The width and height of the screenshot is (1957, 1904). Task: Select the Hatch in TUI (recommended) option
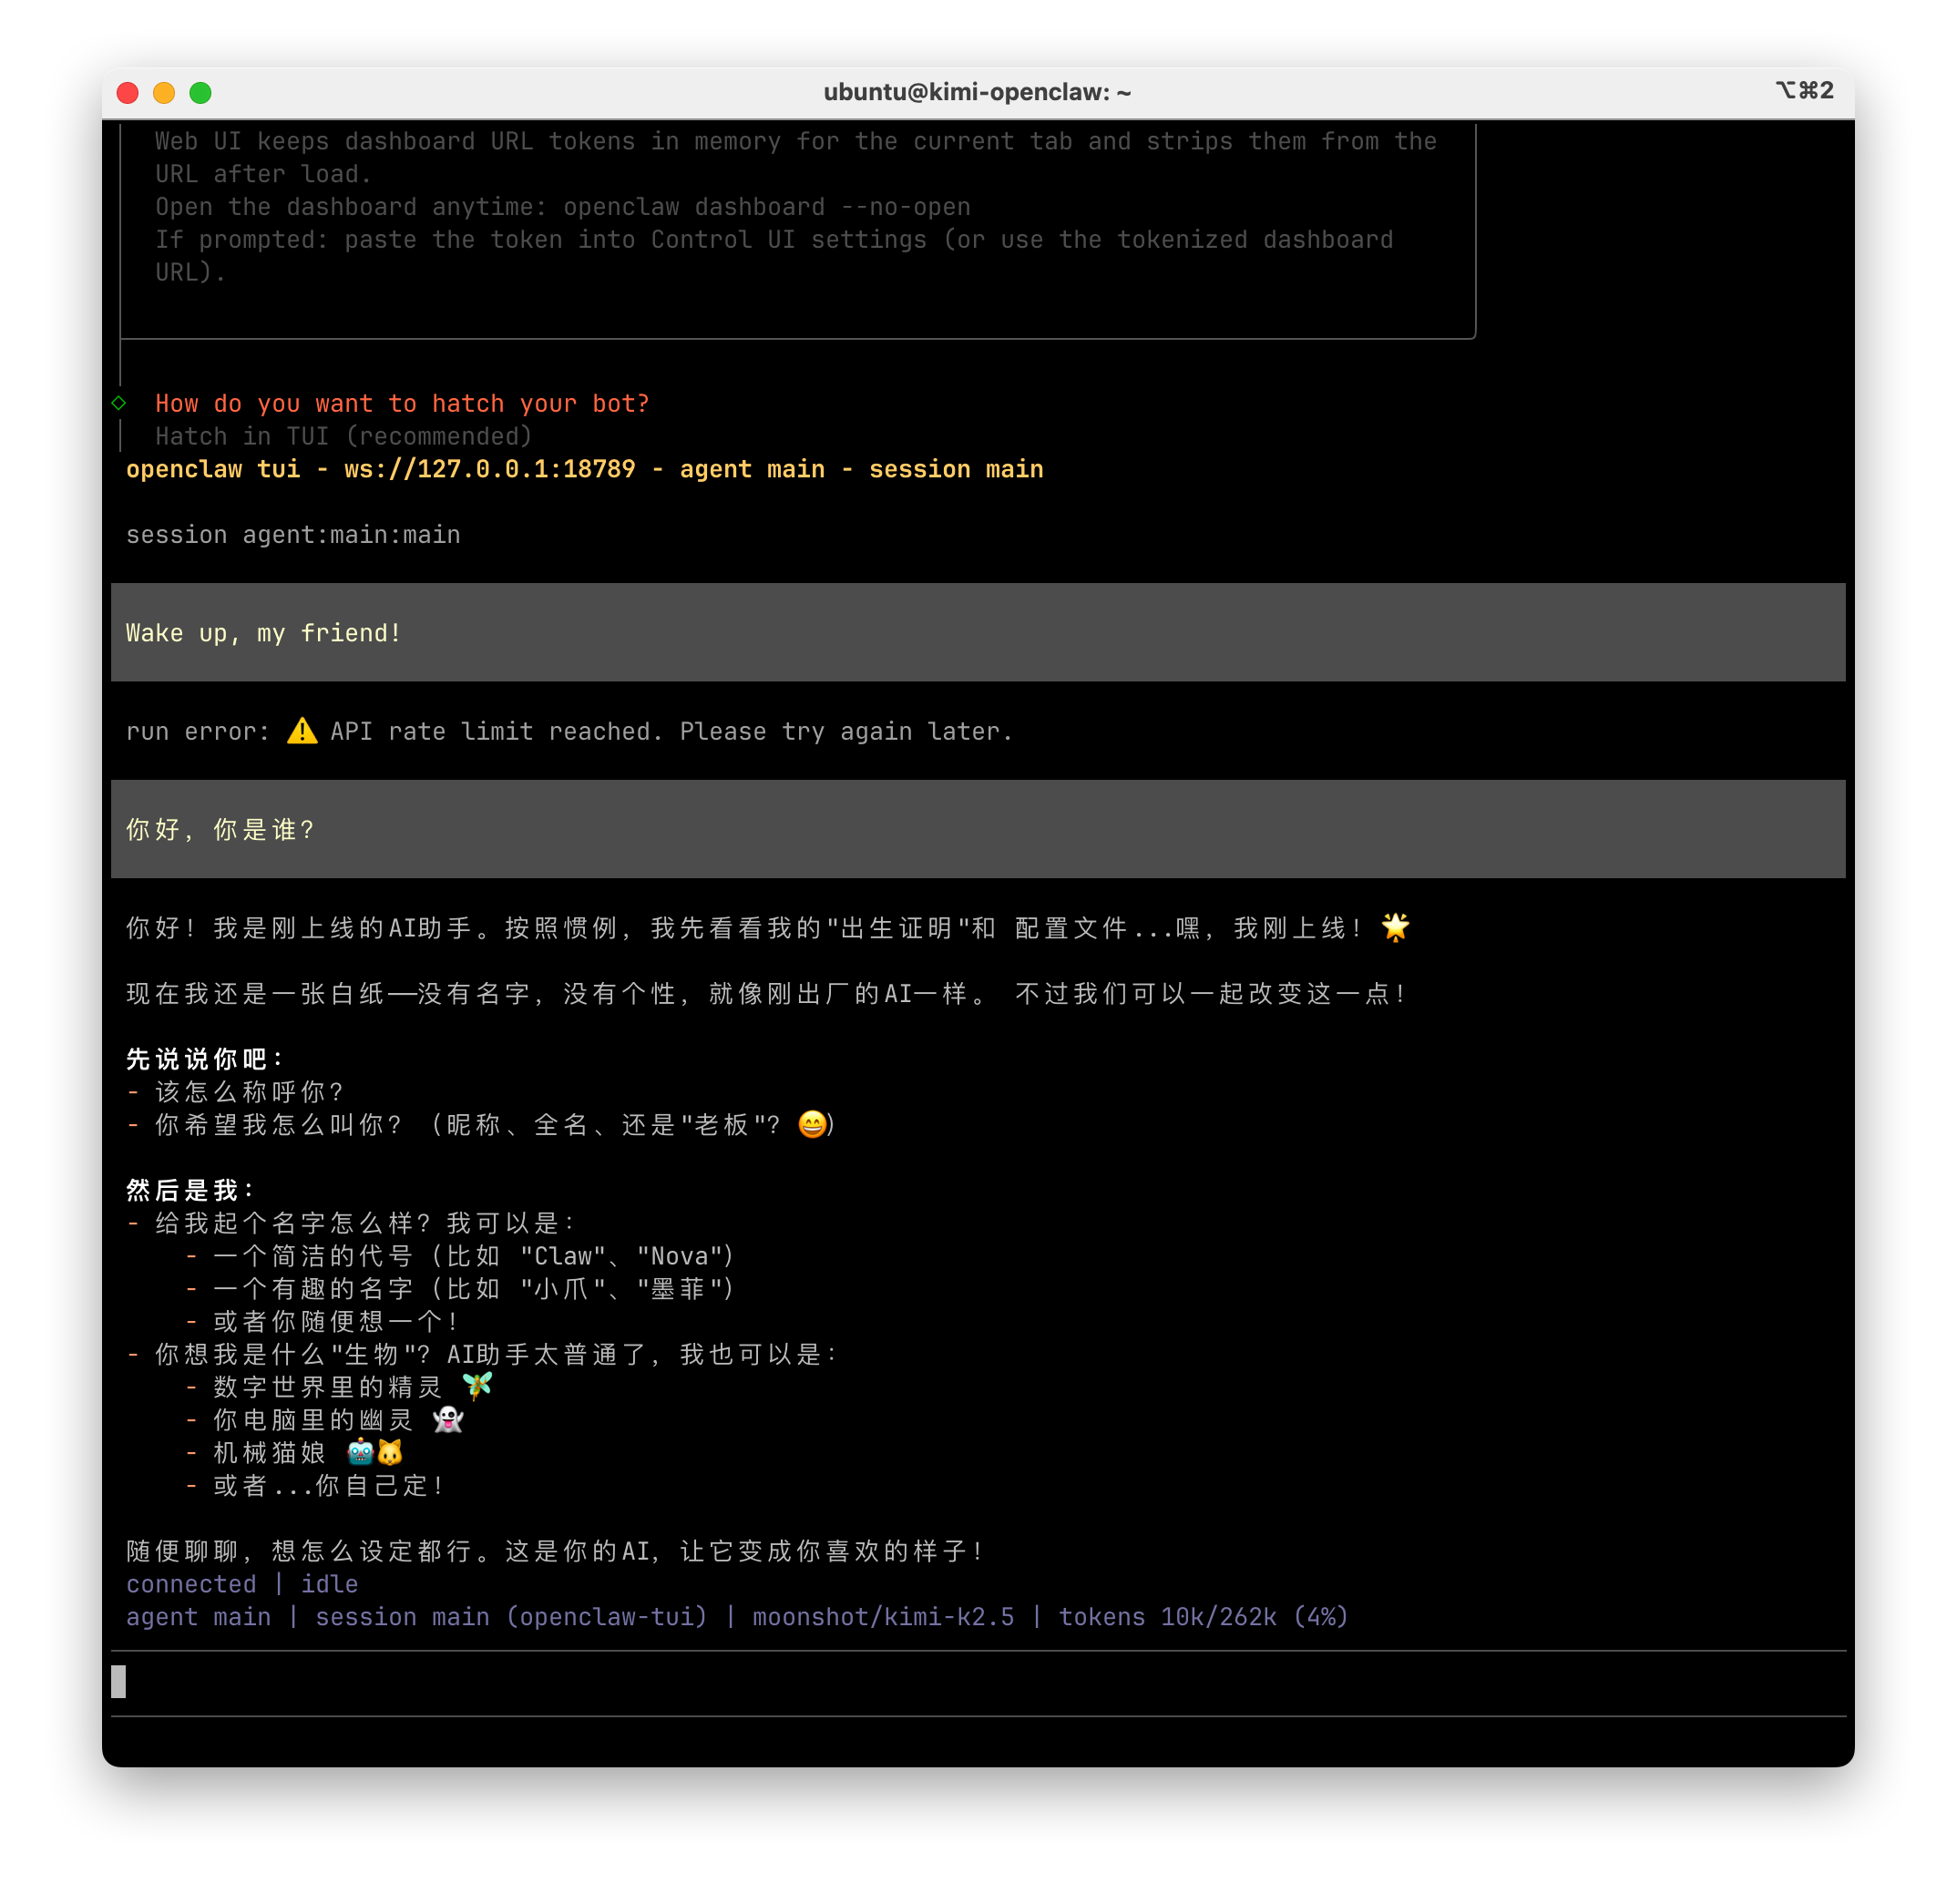pos(343,436)
